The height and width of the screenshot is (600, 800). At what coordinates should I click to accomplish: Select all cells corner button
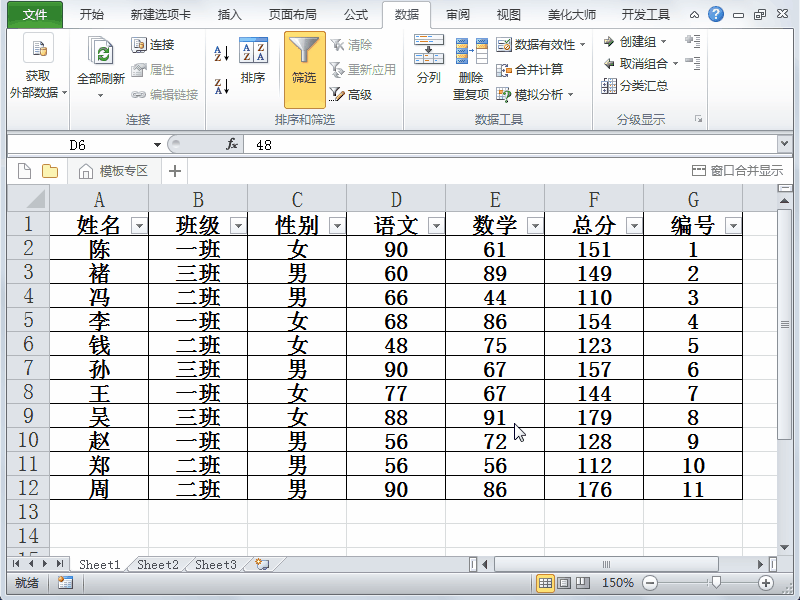click(x=29, y=198)
